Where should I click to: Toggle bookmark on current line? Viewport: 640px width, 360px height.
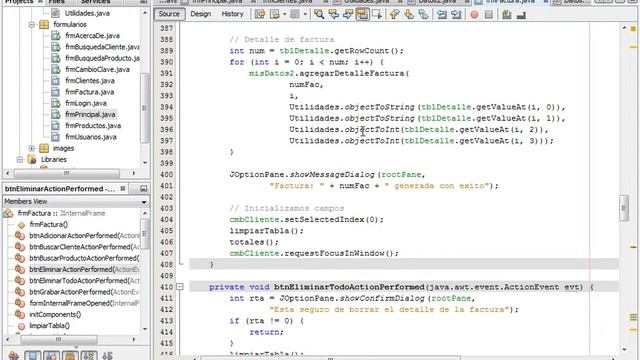click(x=424, y=14)
